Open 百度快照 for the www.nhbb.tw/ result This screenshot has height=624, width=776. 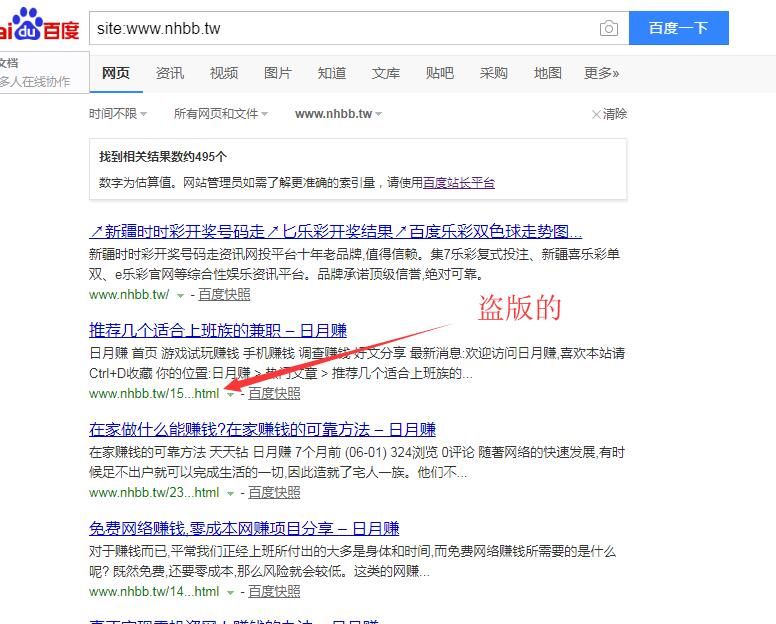click(x=224, y=294)
